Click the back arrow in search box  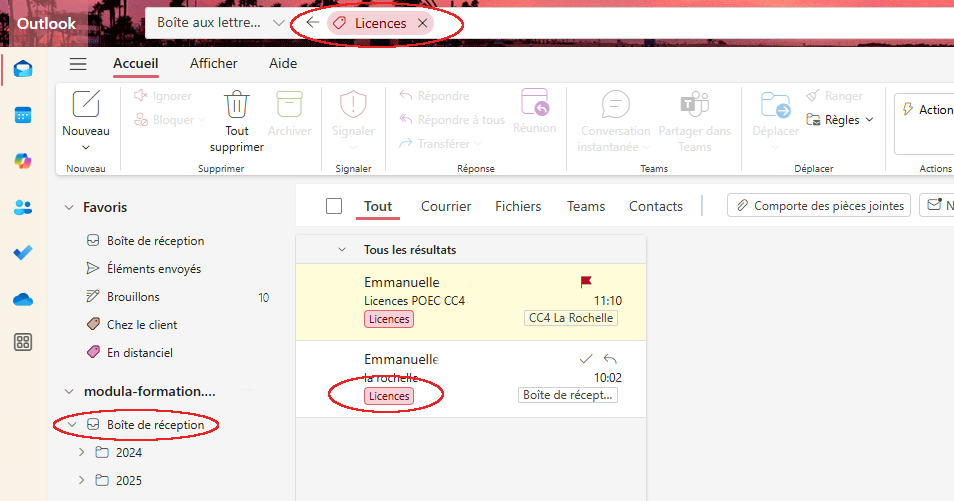[313, 23]
